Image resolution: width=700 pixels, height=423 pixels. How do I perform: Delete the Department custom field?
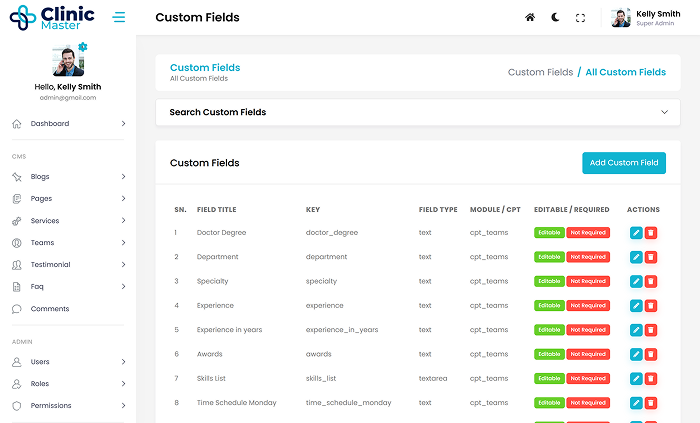tap(651, 257)
